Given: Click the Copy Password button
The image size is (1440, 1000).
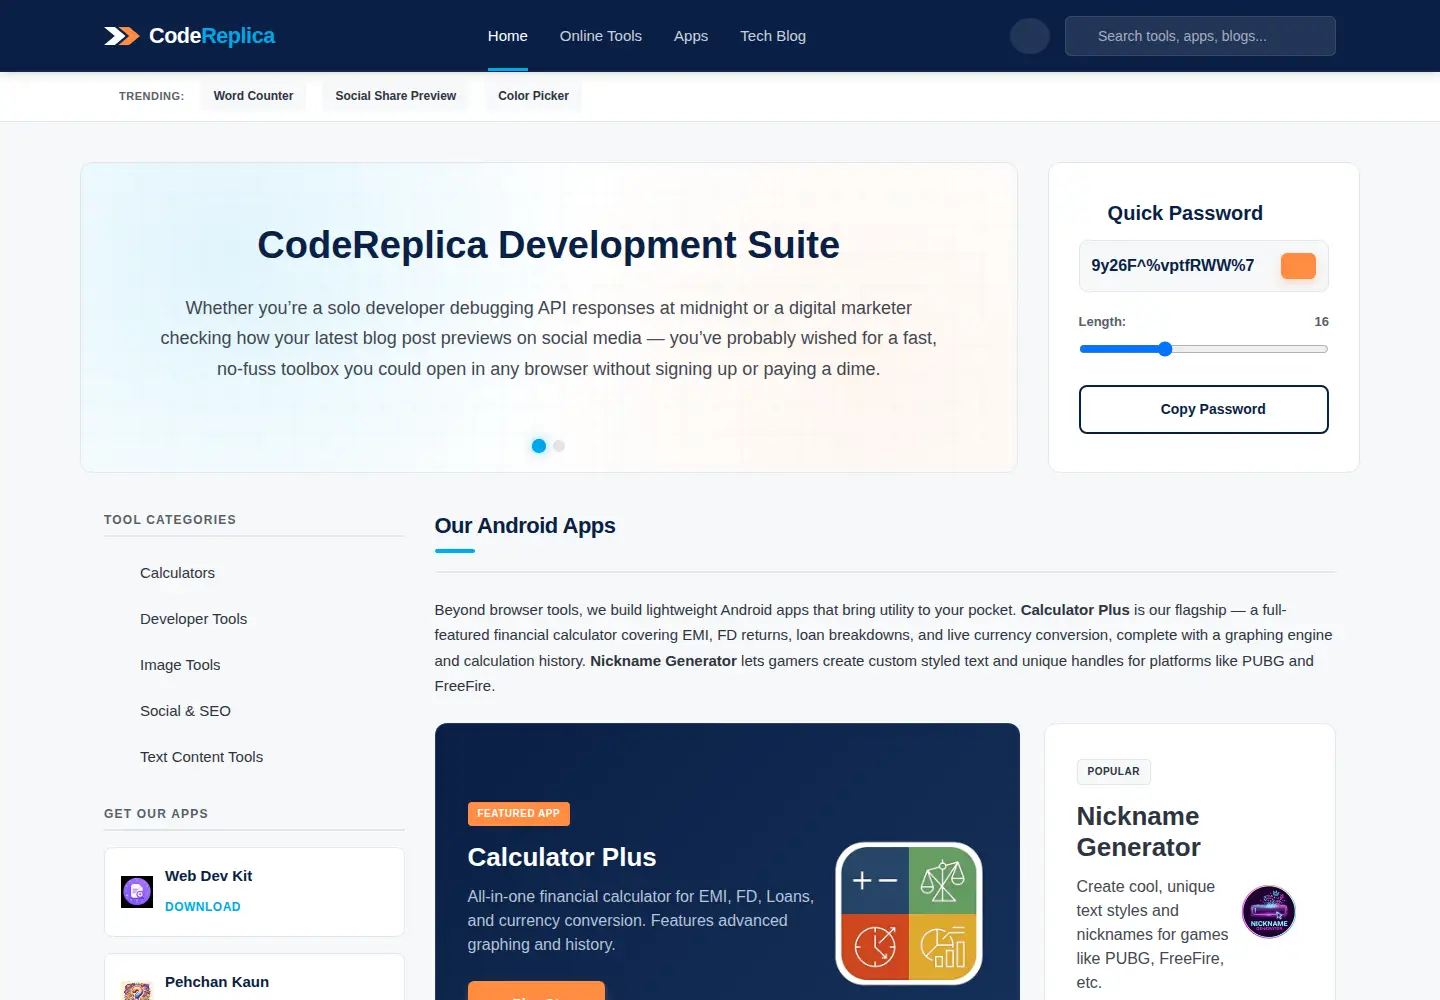Looking at the screenshot, I should click(1204, 409).
